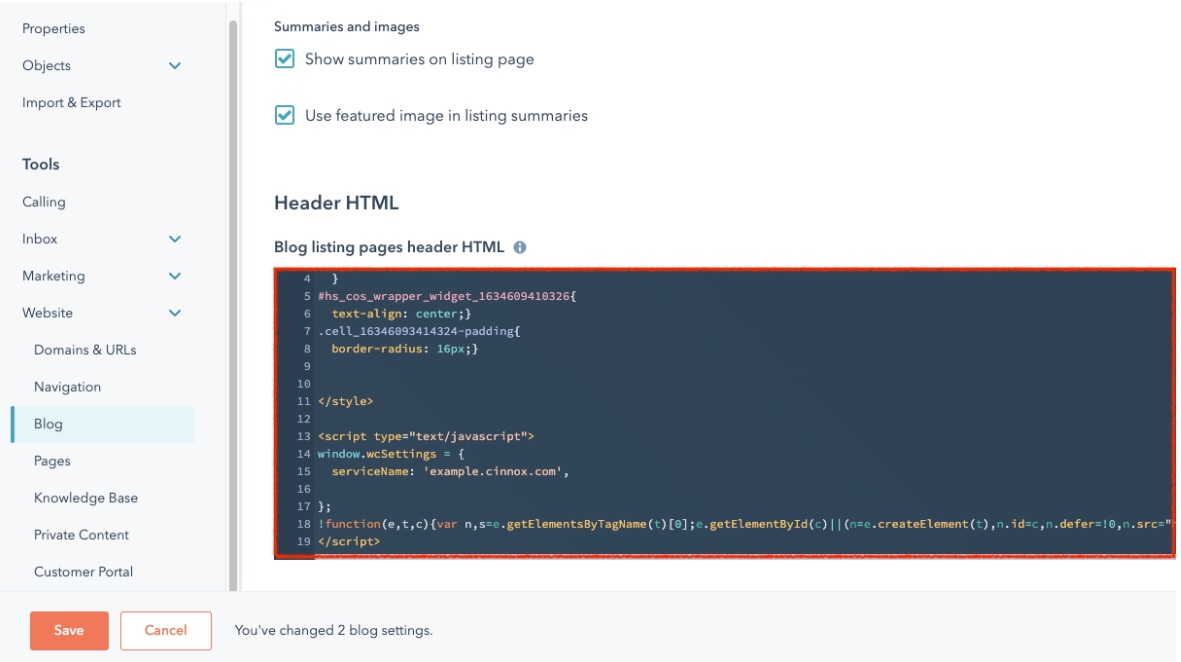Uncheck Show summaries on listing page
Screen dimensions: 1181x662
coord(285,59)
